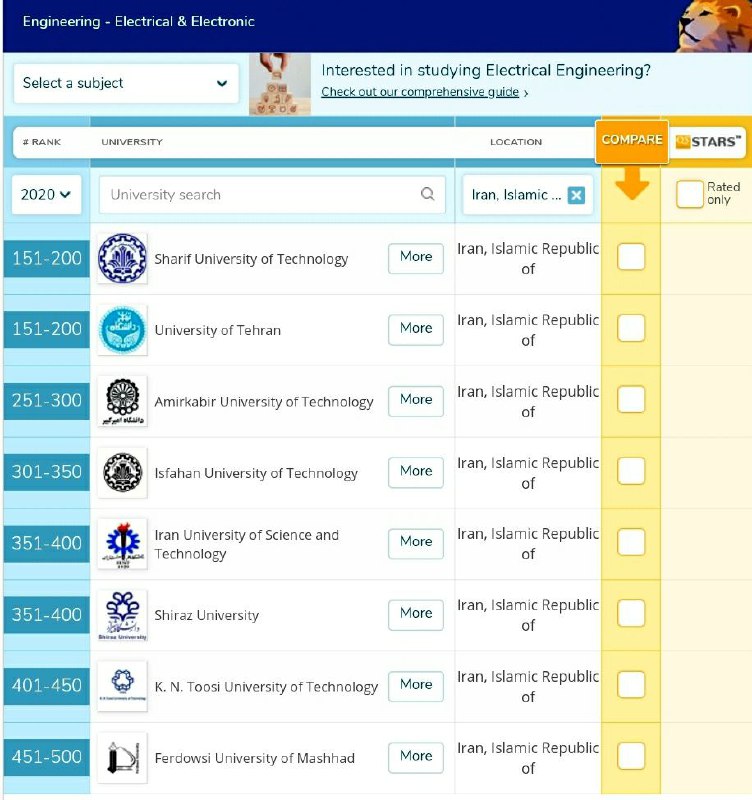
Task: Click the Ferdowsi University of Mashhad logo
Action: 122,758
